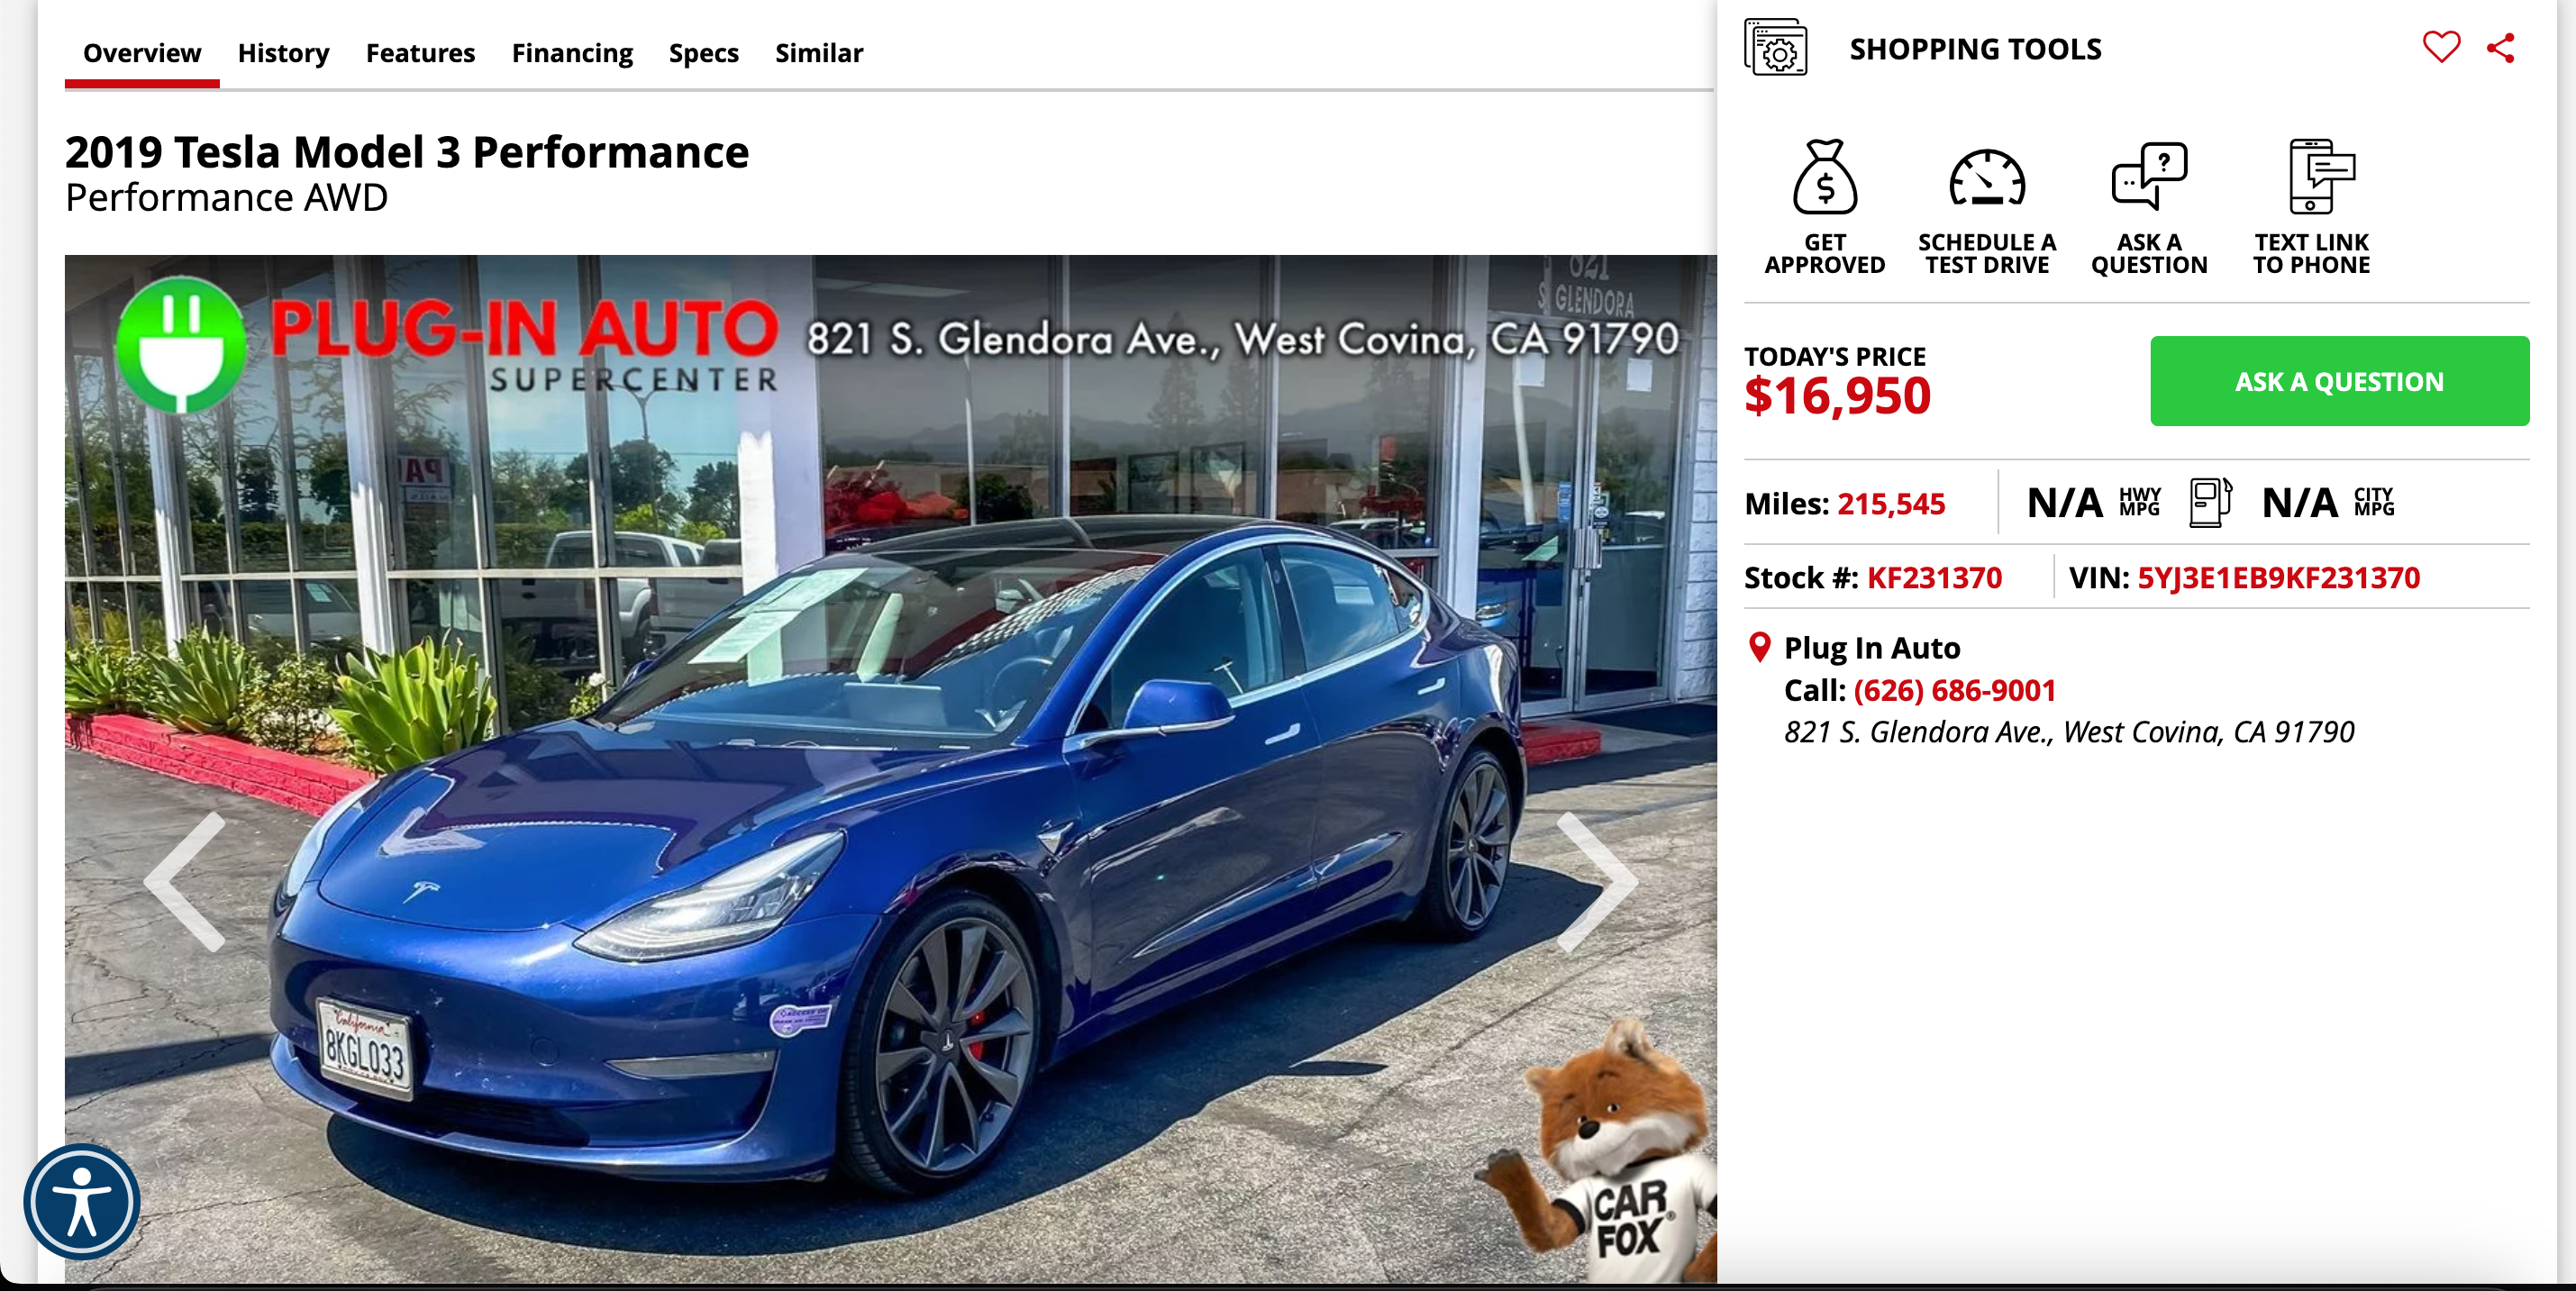
Task: Switch to the History tab
Action: click(283, 53)
